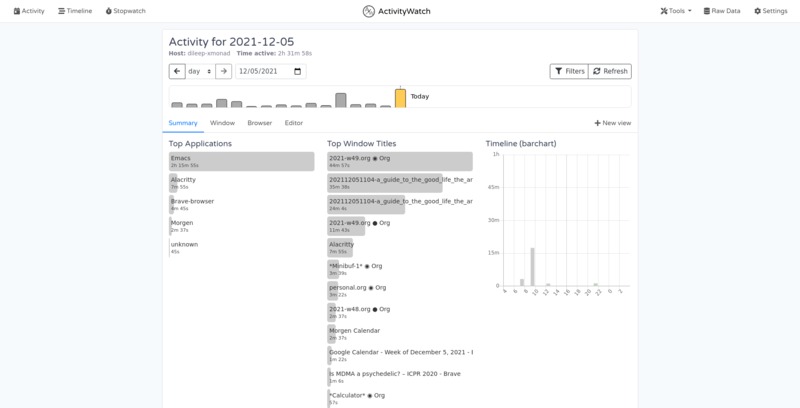Select the Brave-browser application row
This screenshot has width=800, height=408.
coord(242,205)
